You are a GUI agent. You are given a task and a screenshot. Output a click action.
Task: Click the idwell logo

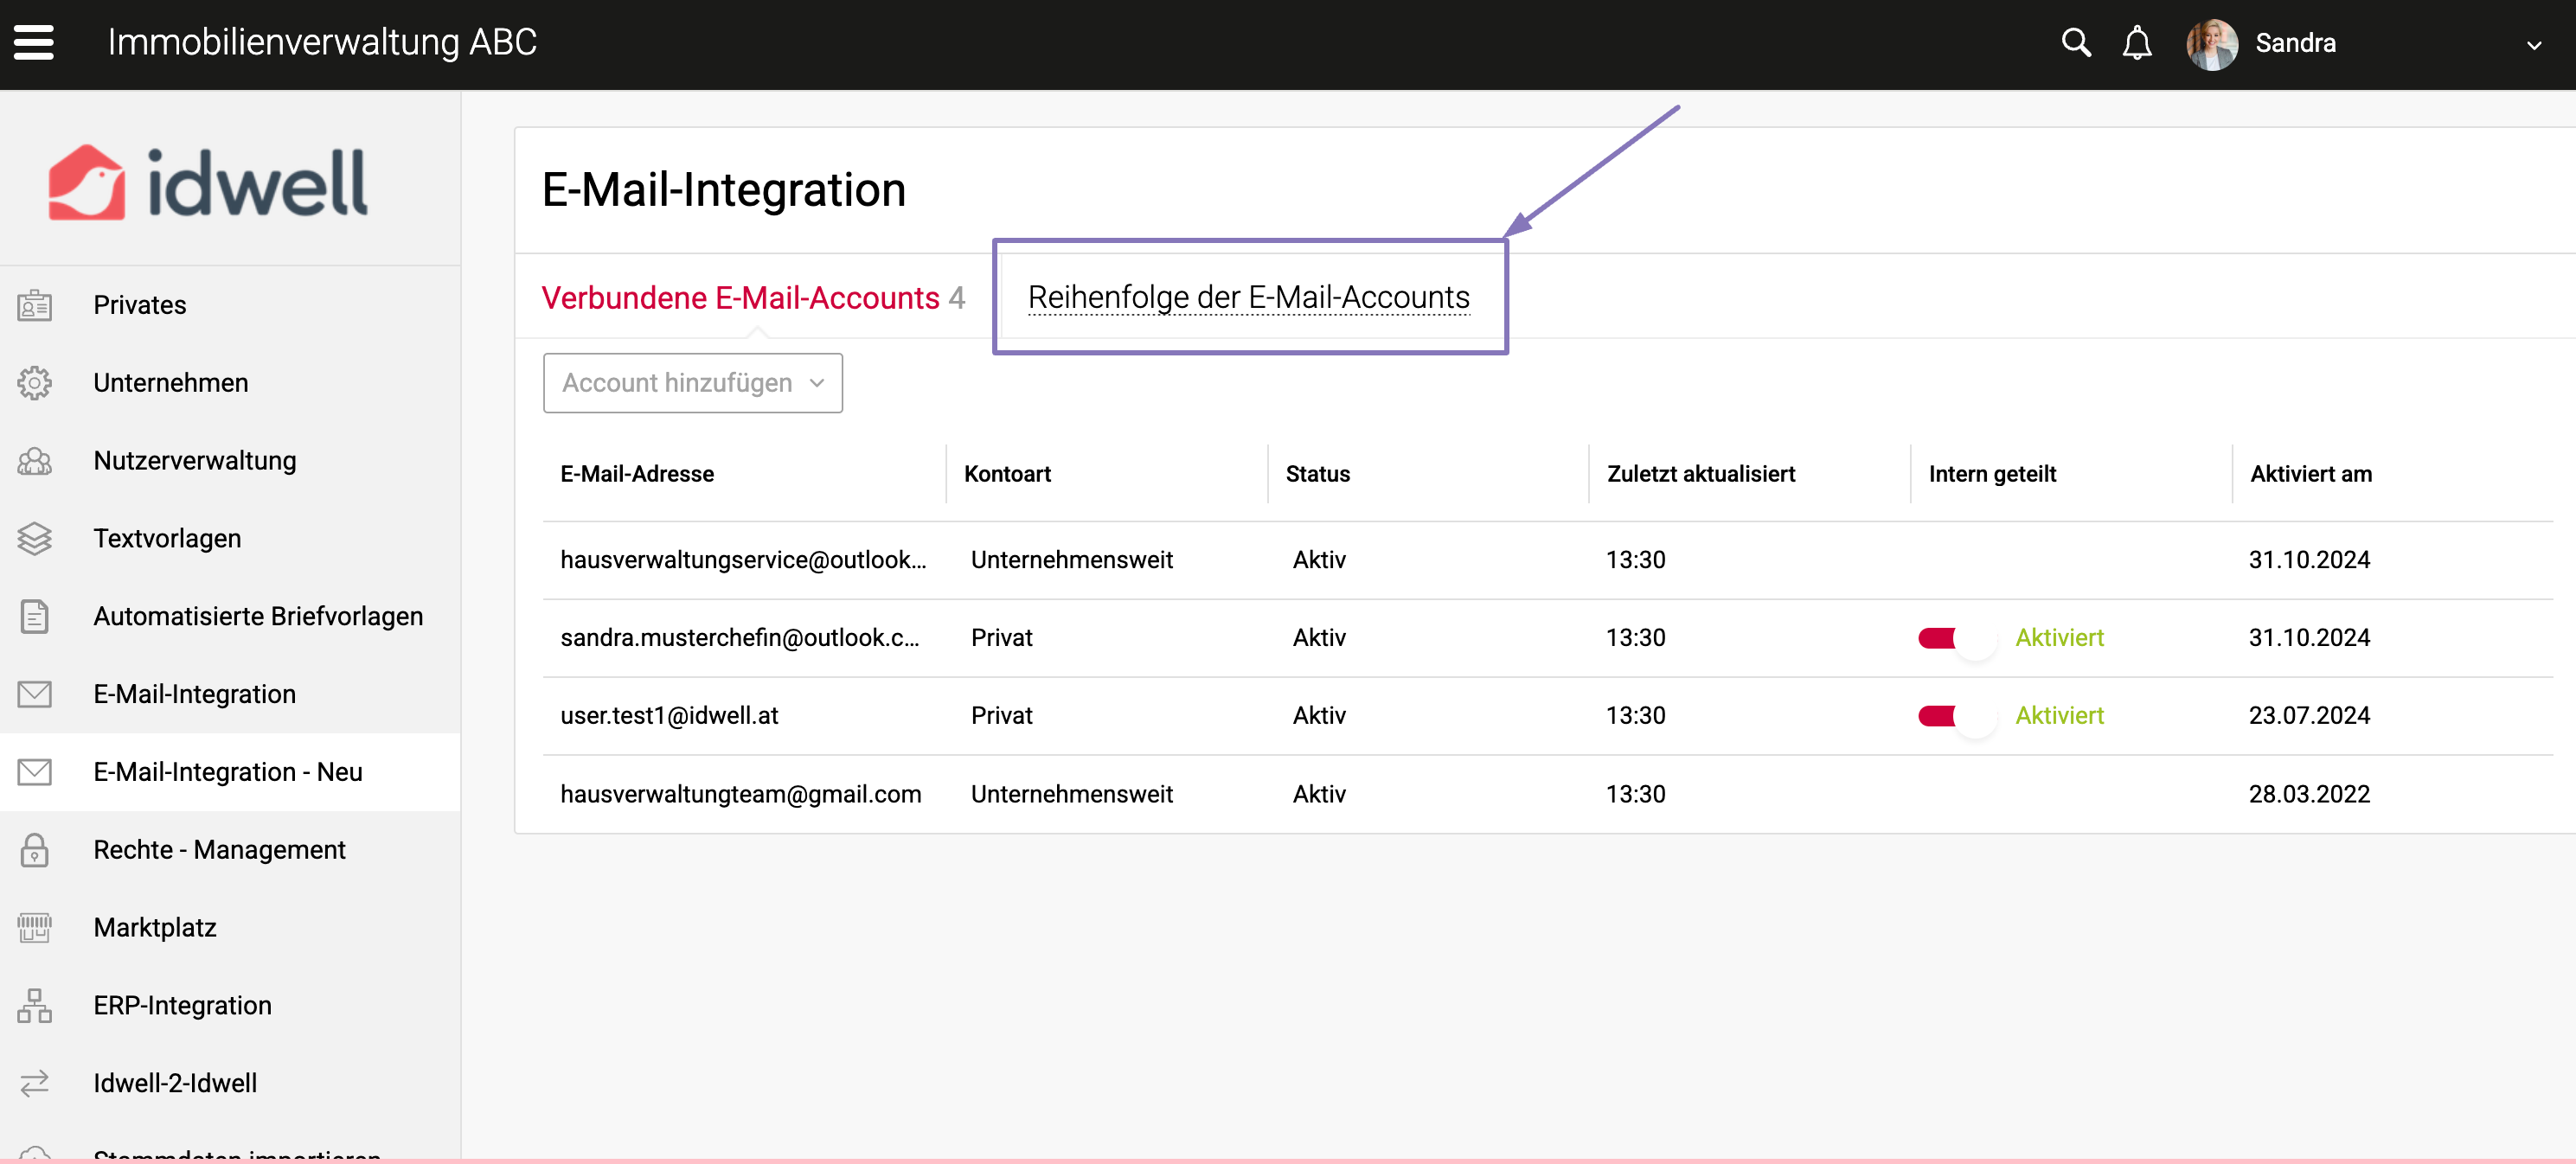pos(208,183)
